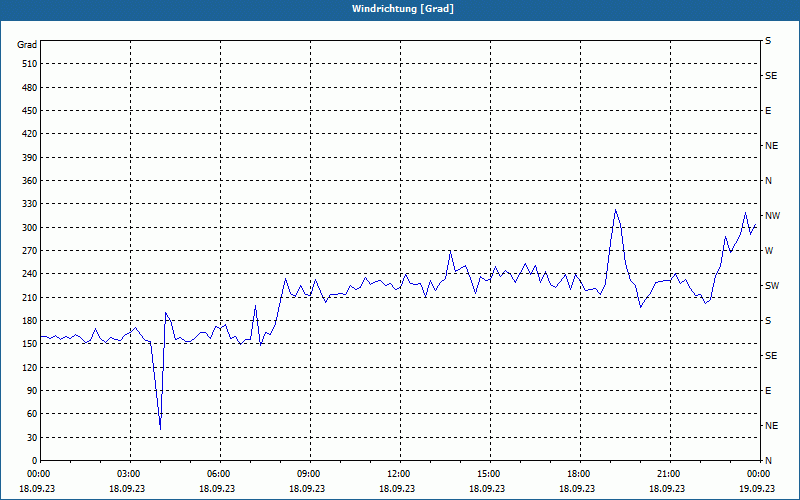Select the 270 y-axis value
Image resolution: width=800 pixels, height=500 pixels.
[30, 251]
